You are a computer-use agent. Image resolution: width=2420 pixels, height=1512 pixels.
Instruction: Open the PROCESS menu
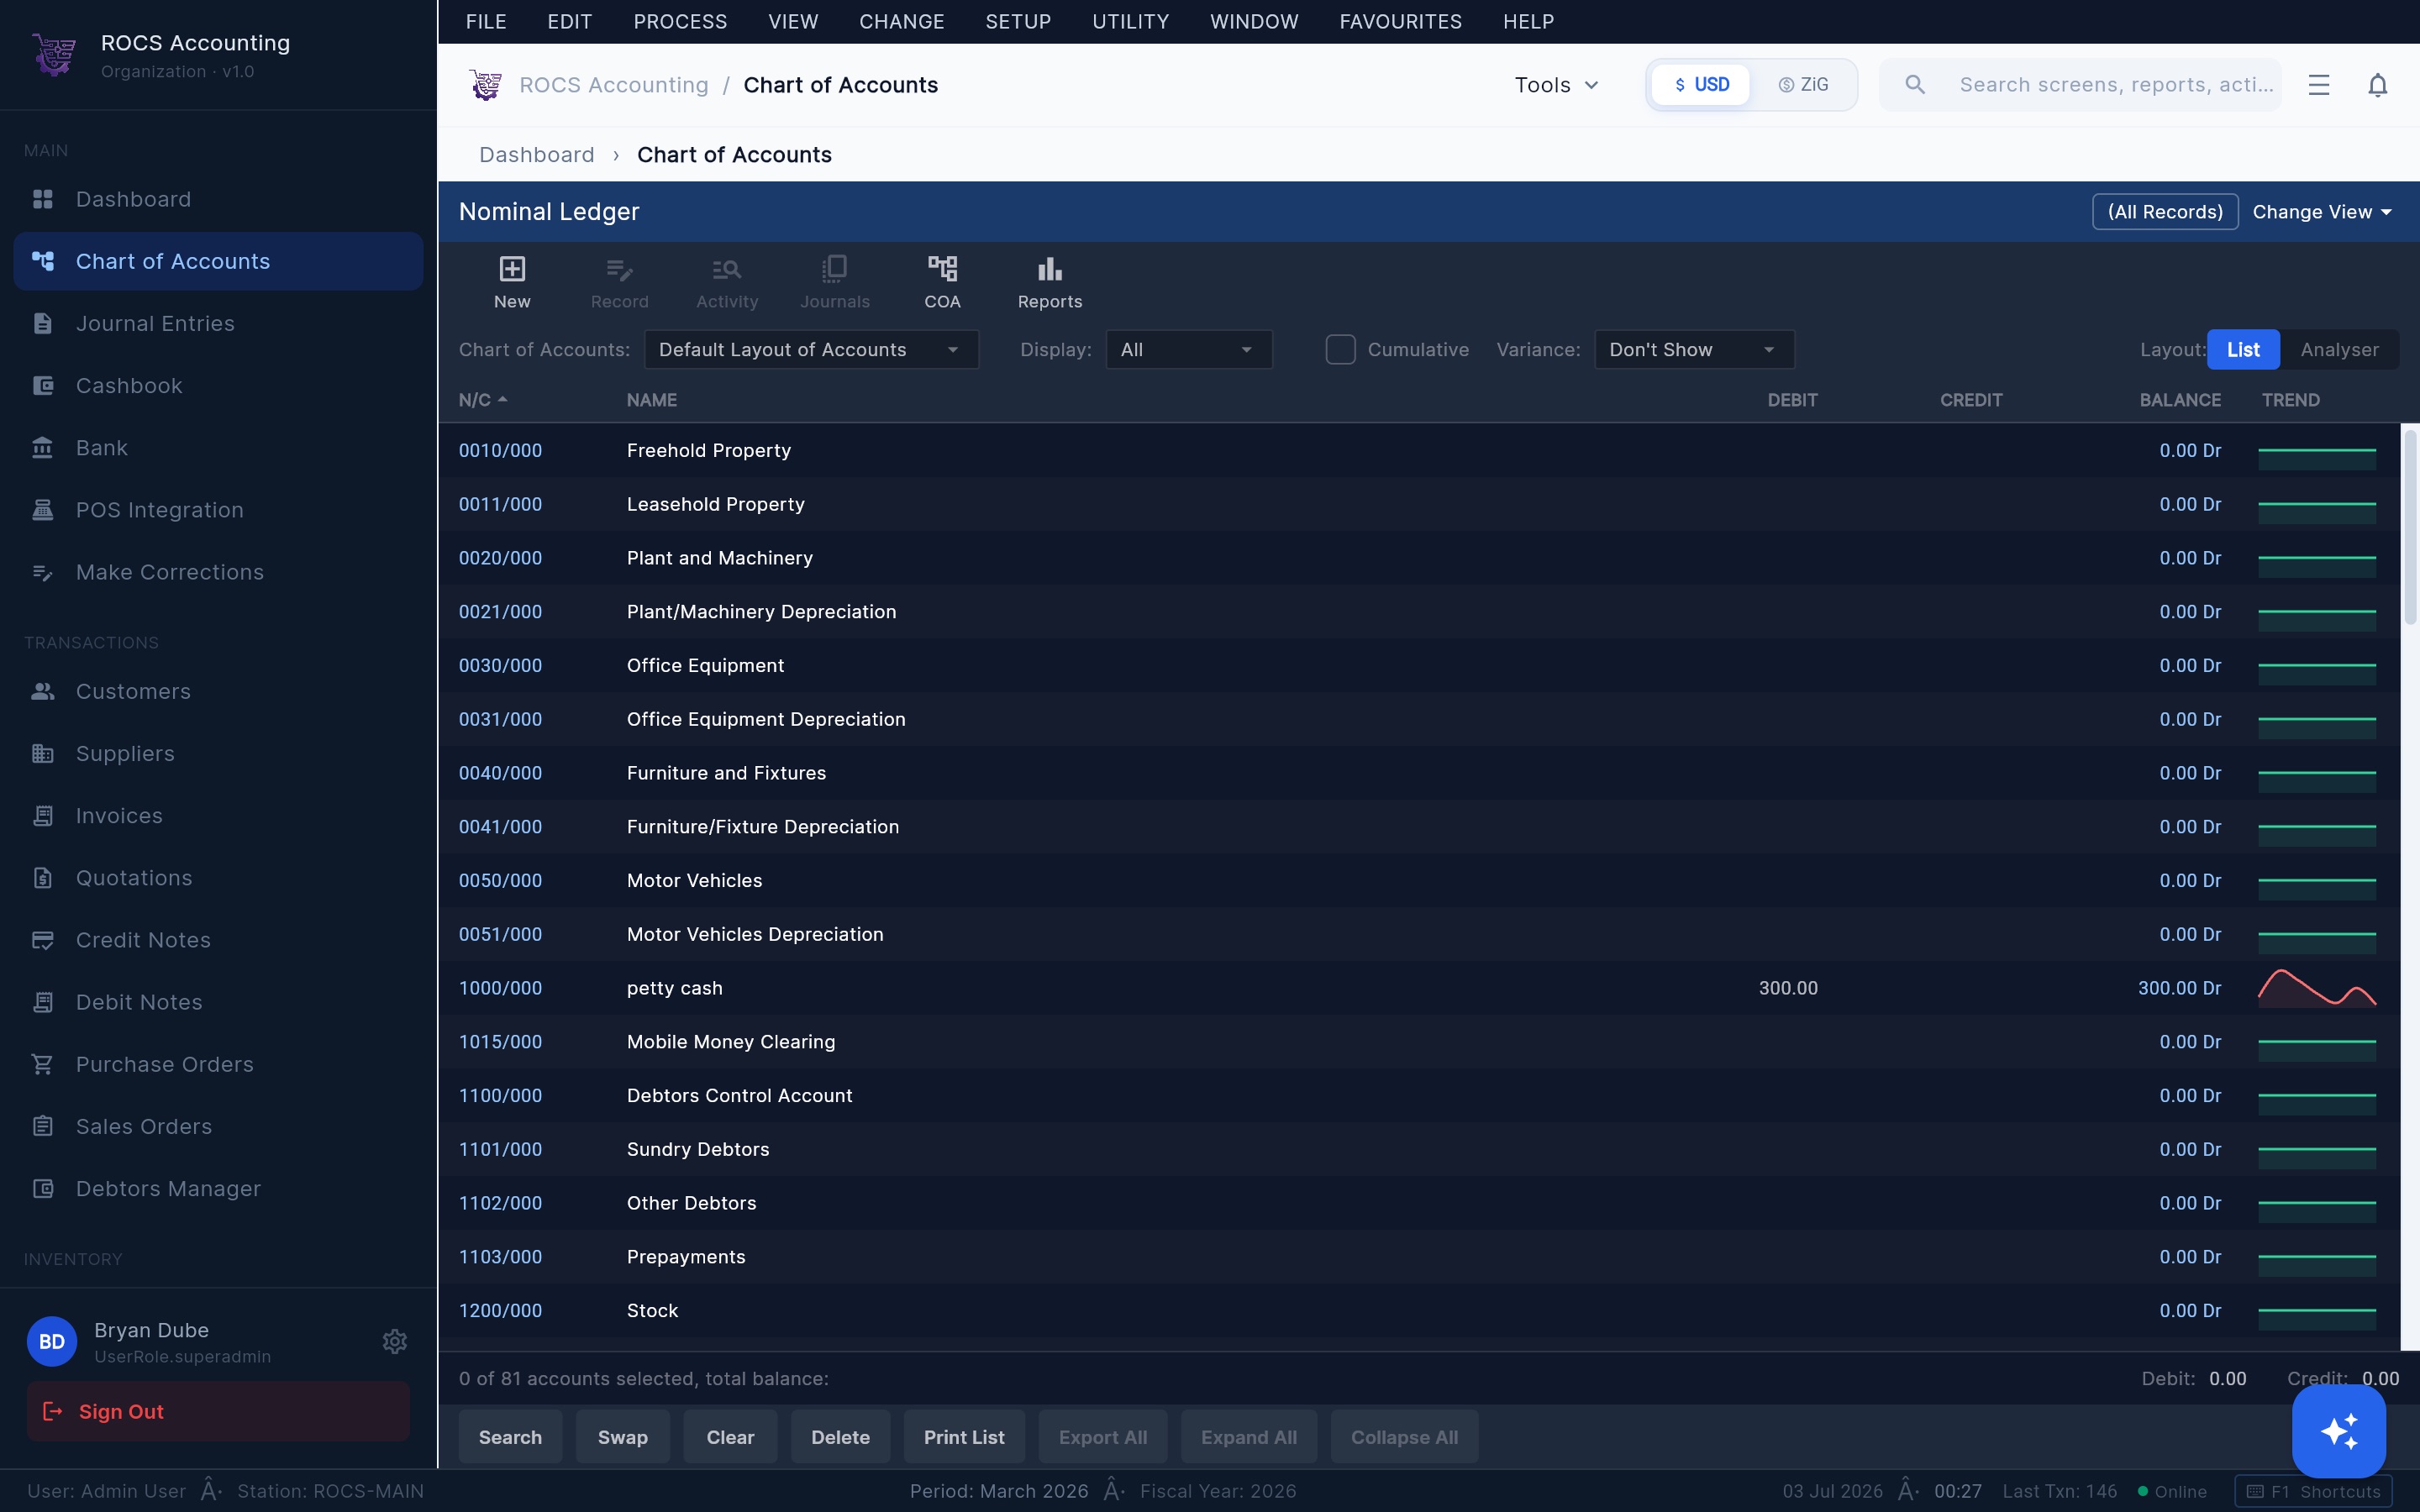pos(680,22)
